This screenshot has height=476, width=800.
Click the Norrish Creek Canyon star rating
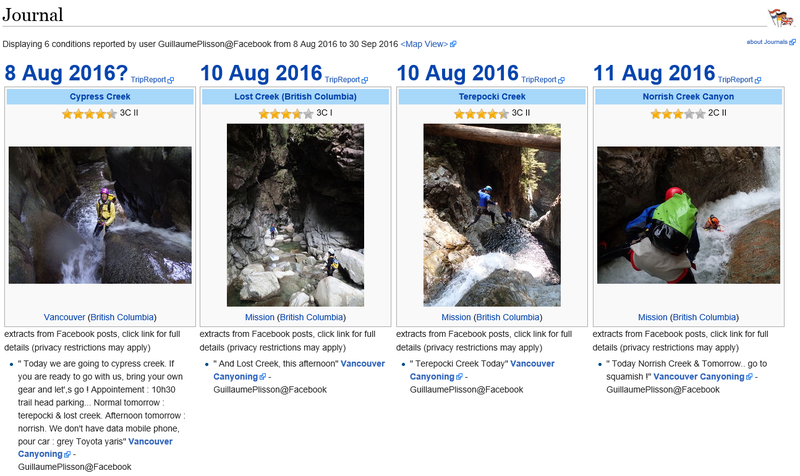coord(678,114)
